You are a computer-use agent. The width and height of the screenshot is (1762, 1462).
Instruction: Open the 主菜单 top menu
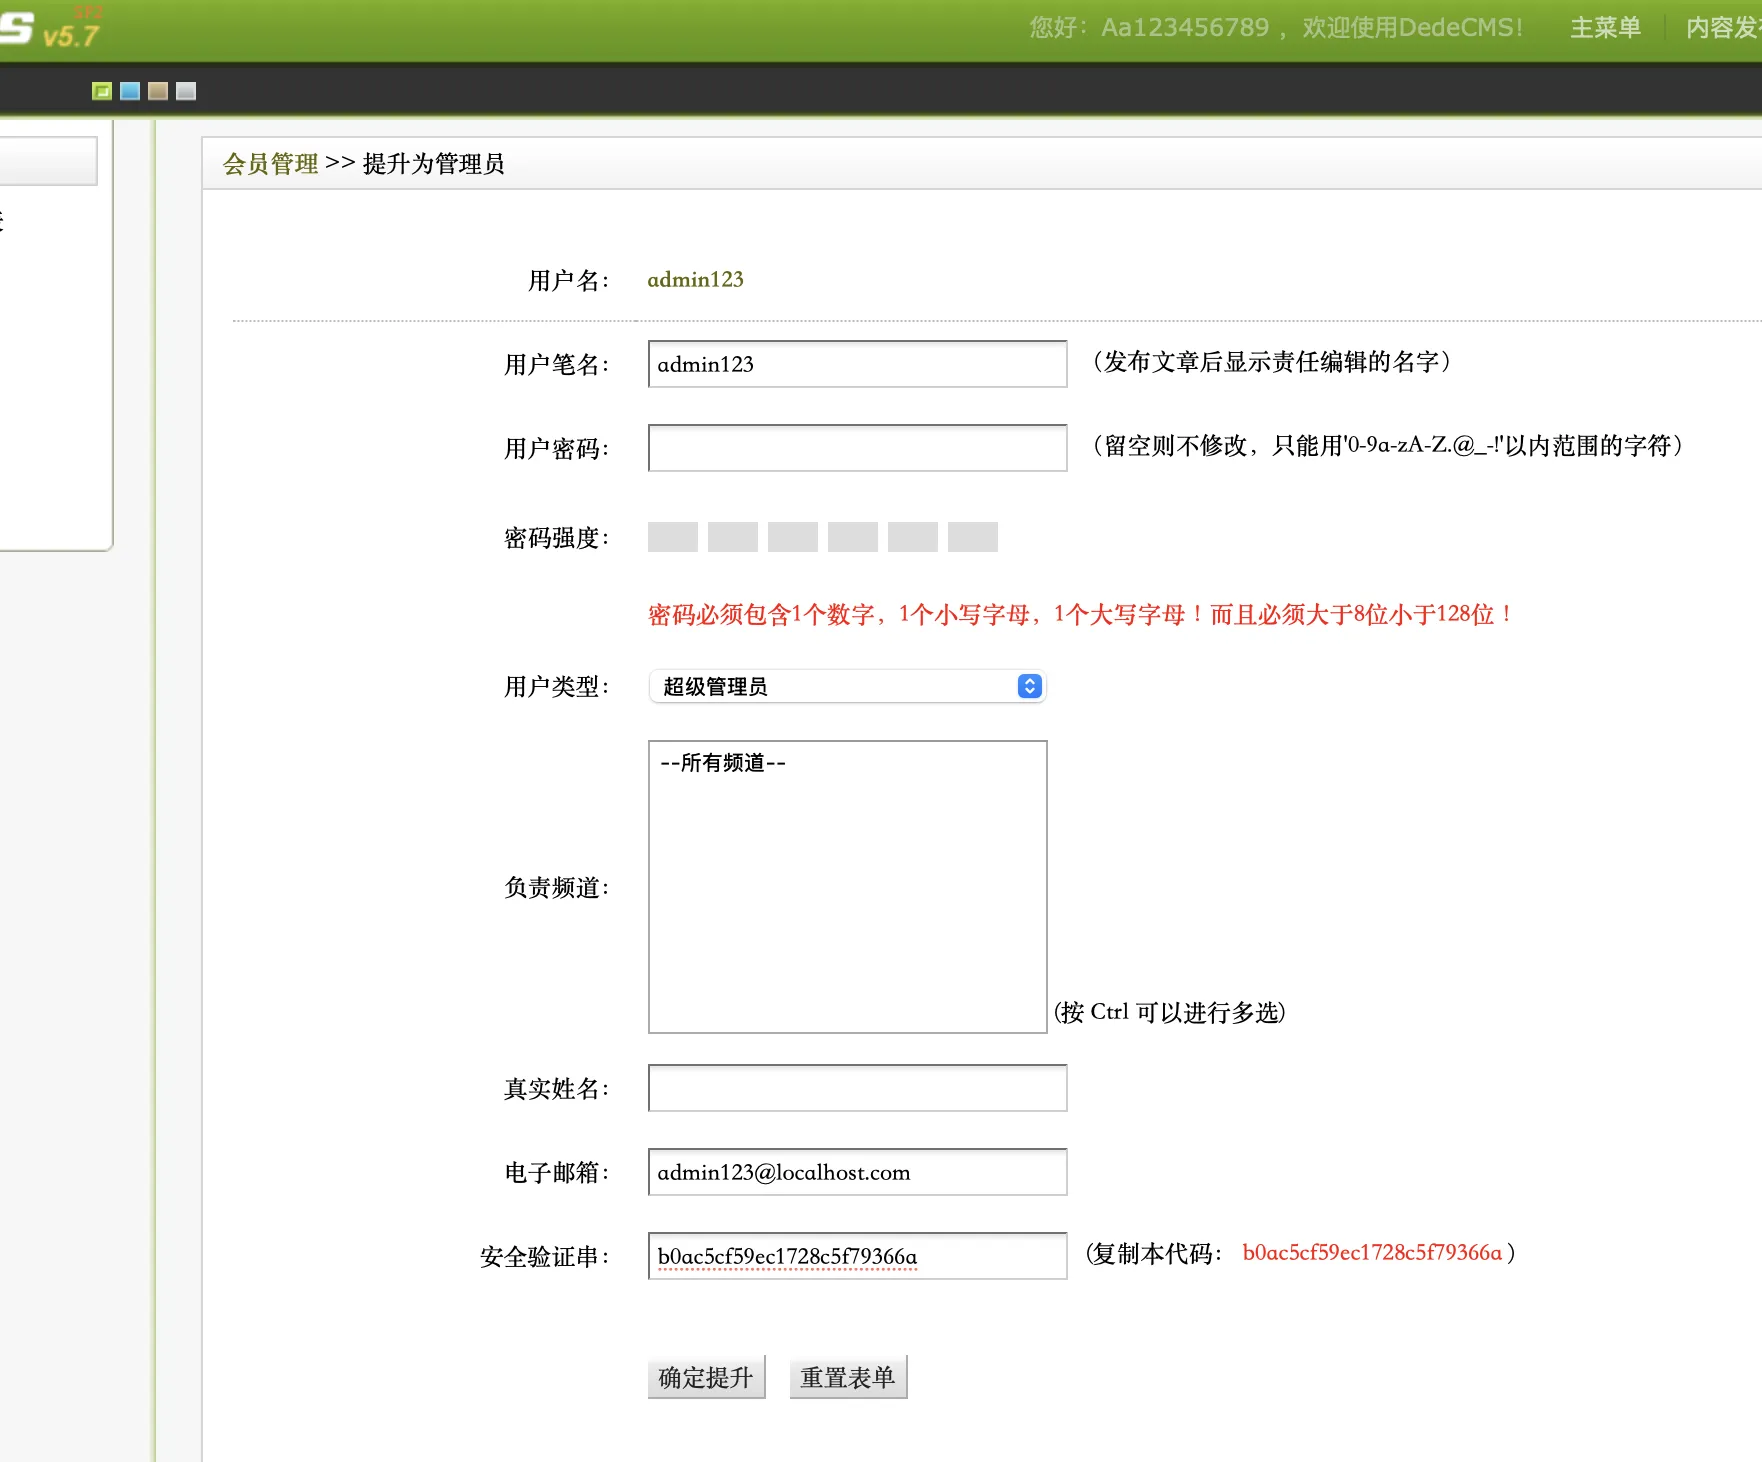point(1605,28)
